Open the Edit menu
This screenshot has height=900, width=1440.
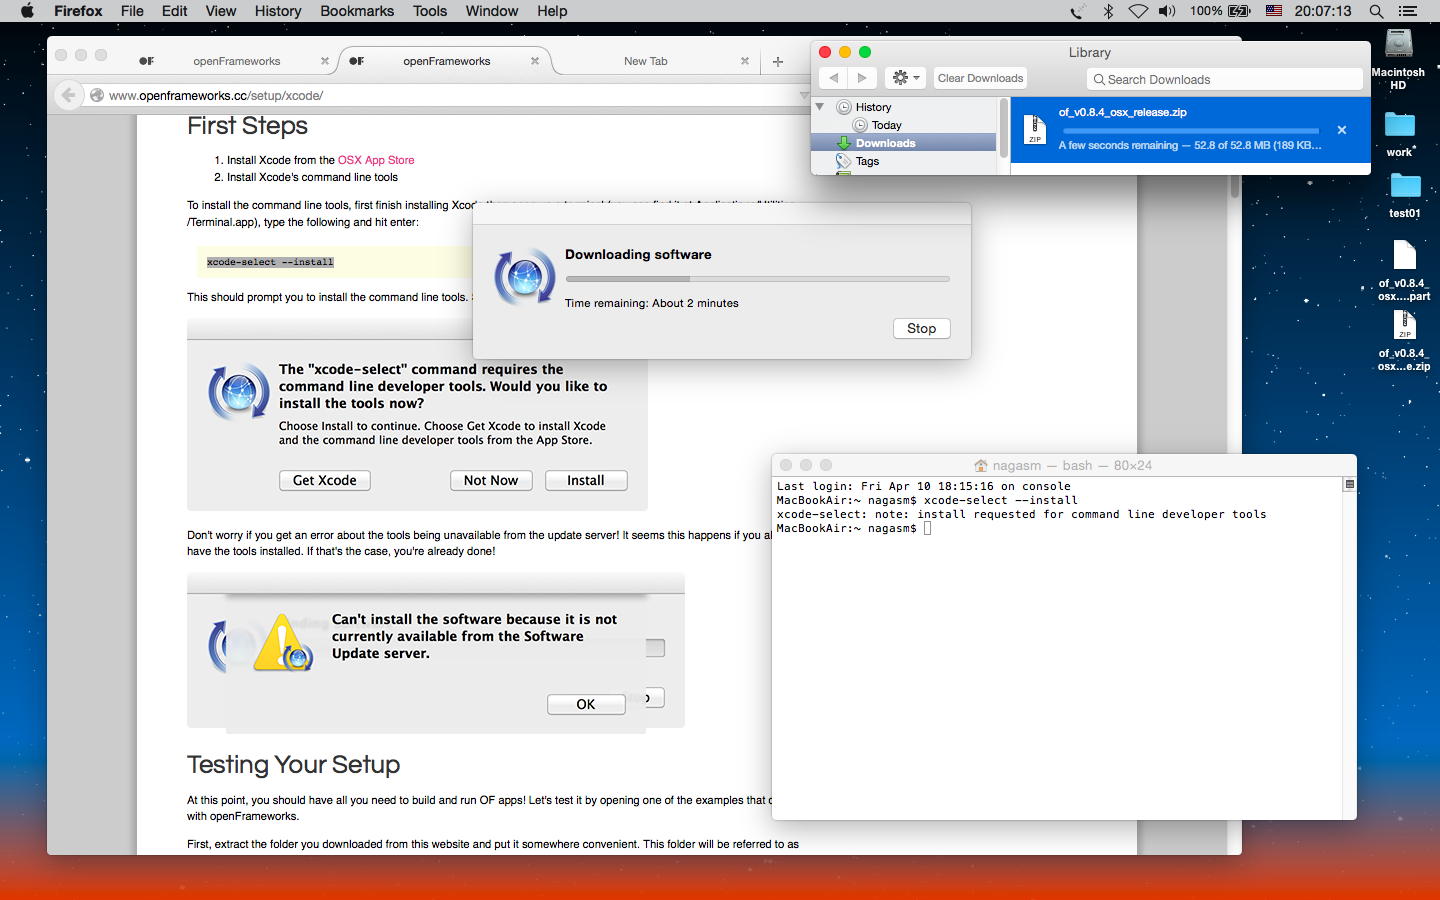tap(174, 11)
